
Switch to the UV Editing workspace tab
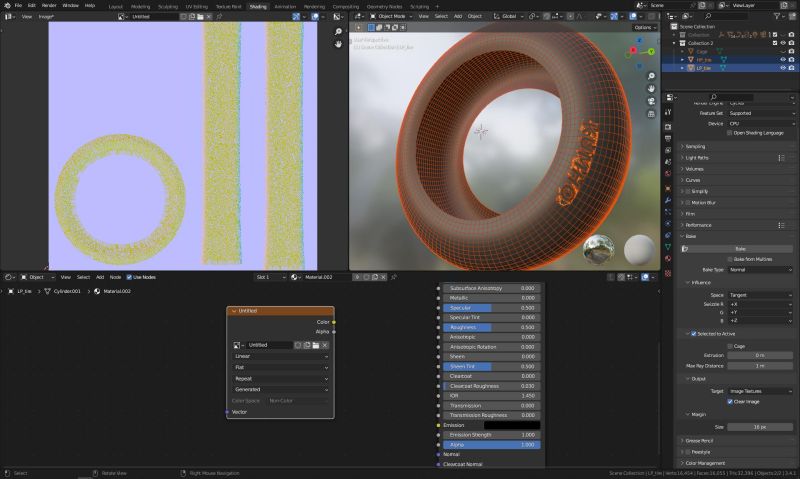click(x=196, y=7)
